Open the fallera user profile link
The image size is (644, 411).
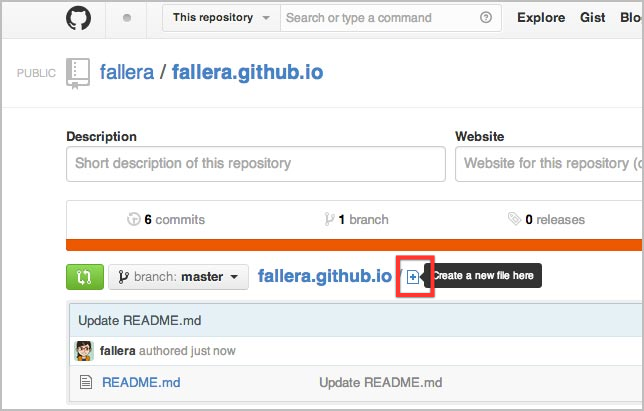[x=127, y=72]
